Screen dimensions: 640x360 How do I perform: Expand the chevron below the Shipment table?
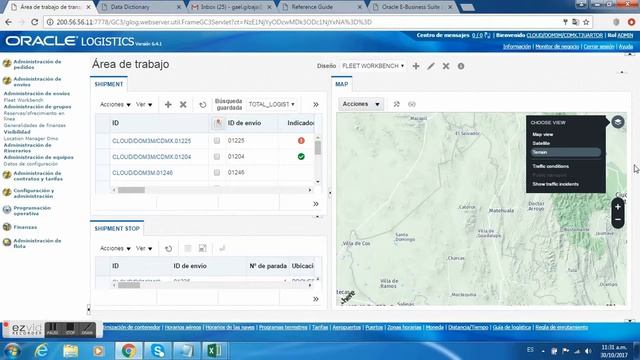click(x=316, y=204)
